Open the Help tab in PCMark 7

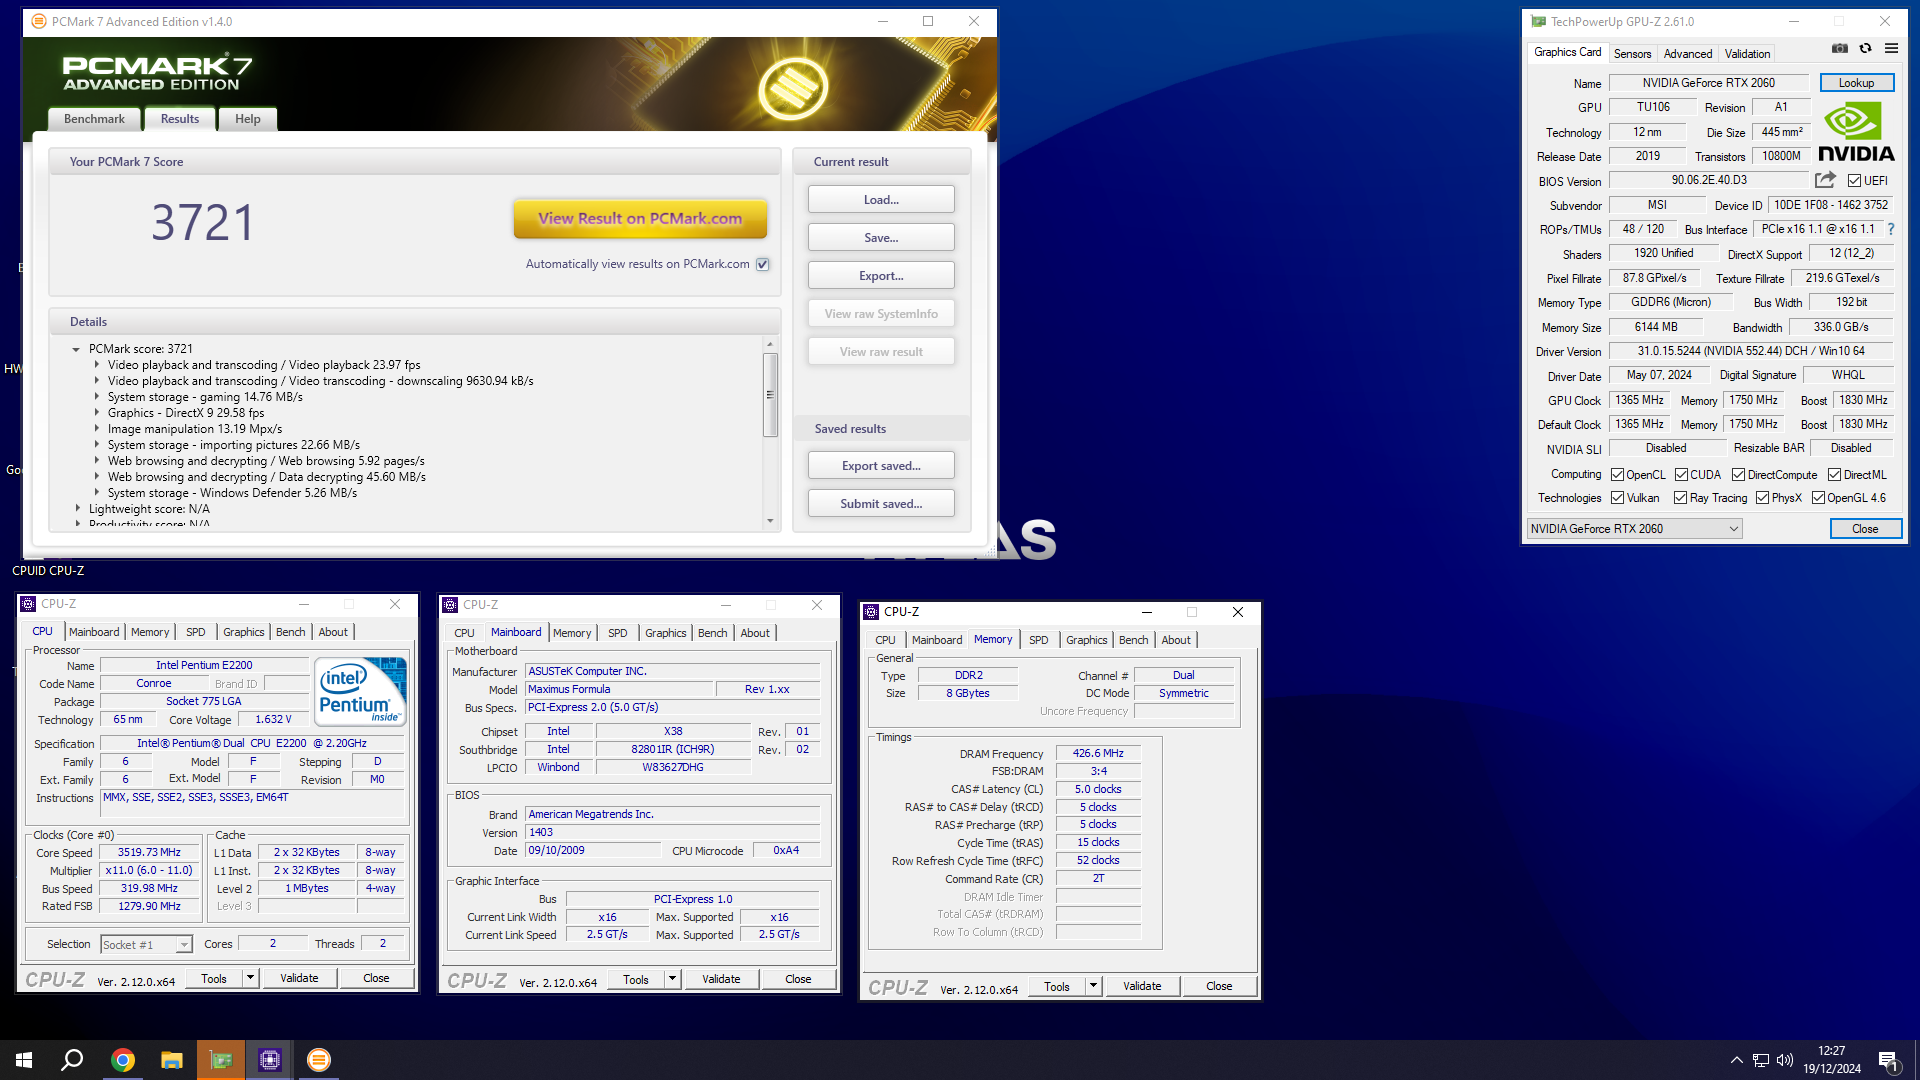(x=247, y=119)
